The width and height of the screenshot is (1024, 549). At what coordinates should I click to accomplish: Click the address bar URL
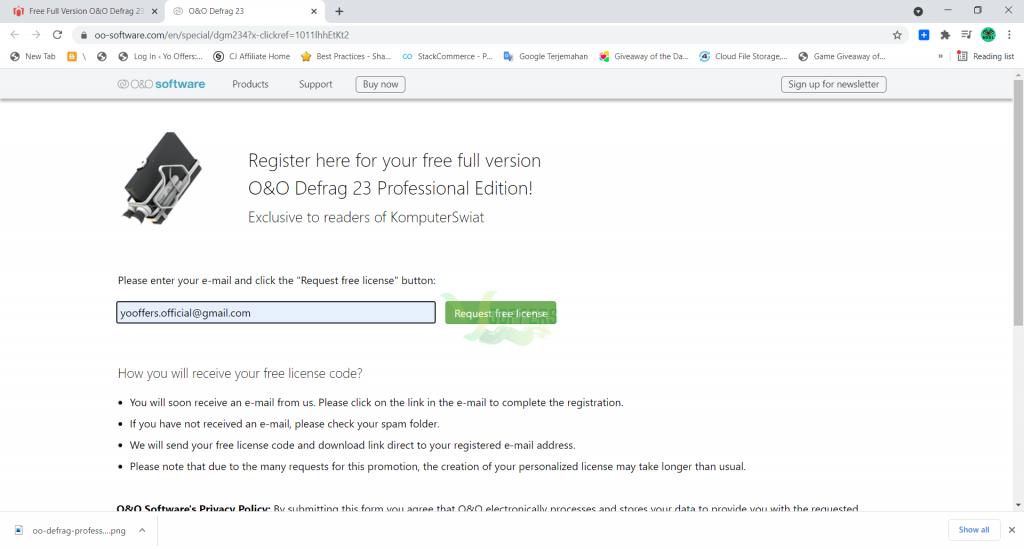pyautogui.click(x=221, y=35)
